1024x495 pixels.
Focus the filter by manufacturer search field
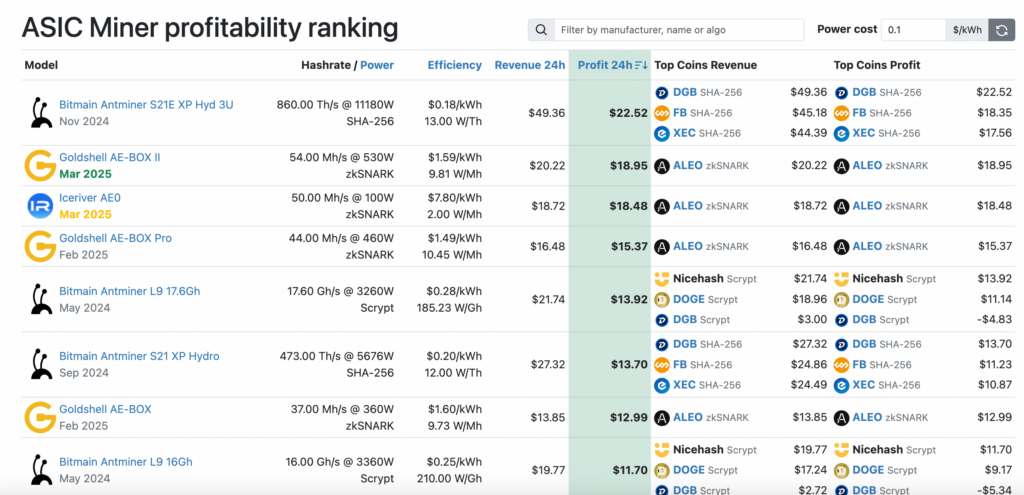point(678,30)
